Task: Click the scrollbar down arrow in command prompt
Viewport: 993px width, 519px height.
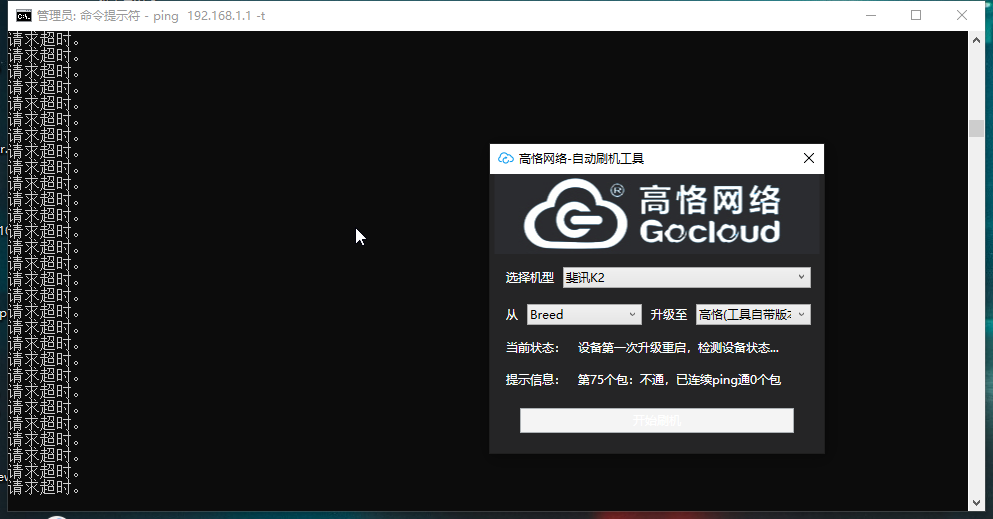Action: click(976, 503)
